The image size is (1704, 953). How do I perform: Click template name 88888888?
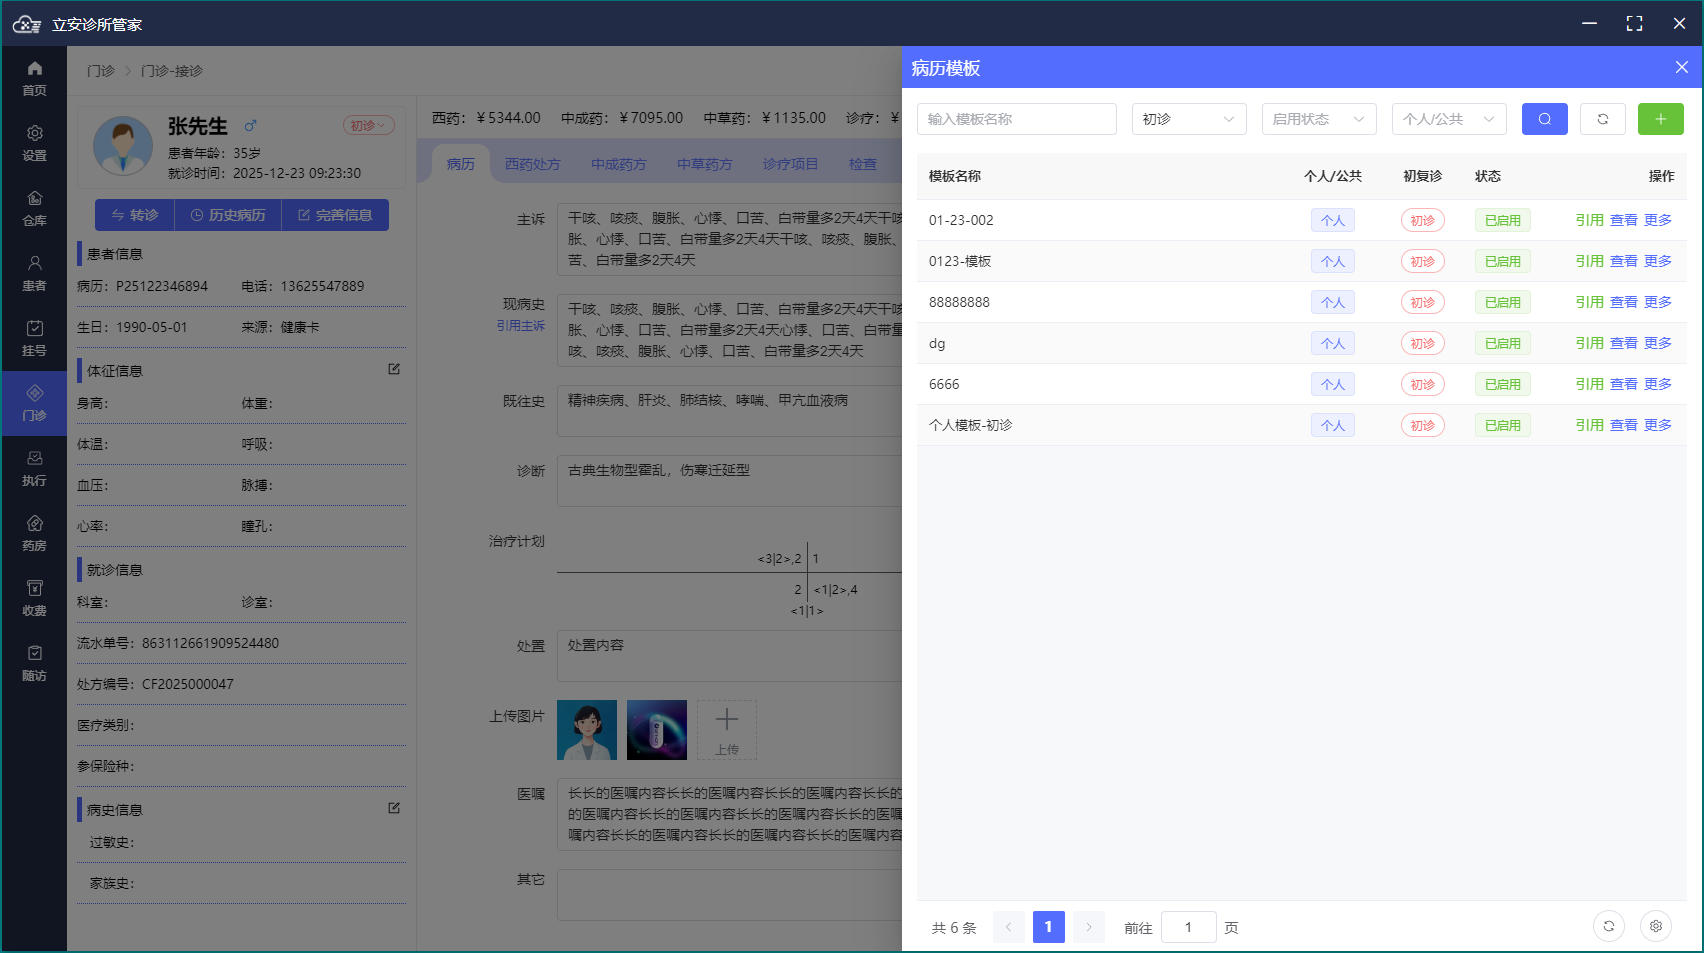(x=959, y=302)
